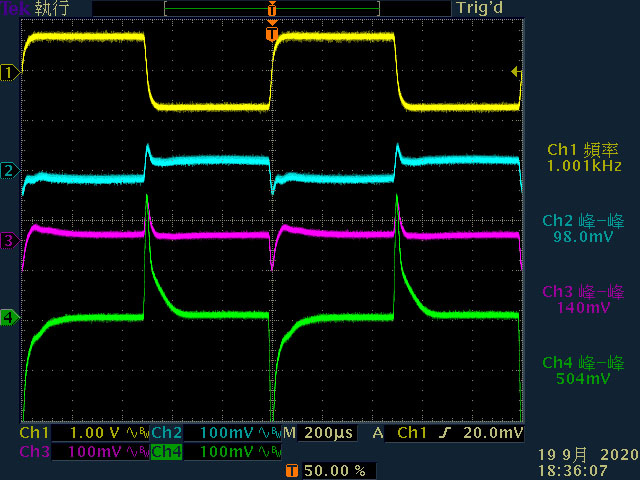The height and width of the screenshot is (480, 640).
Task: Click the Ch2 coupling bandwidth icon
Action: pyautogui.click(x=270, y=433)
